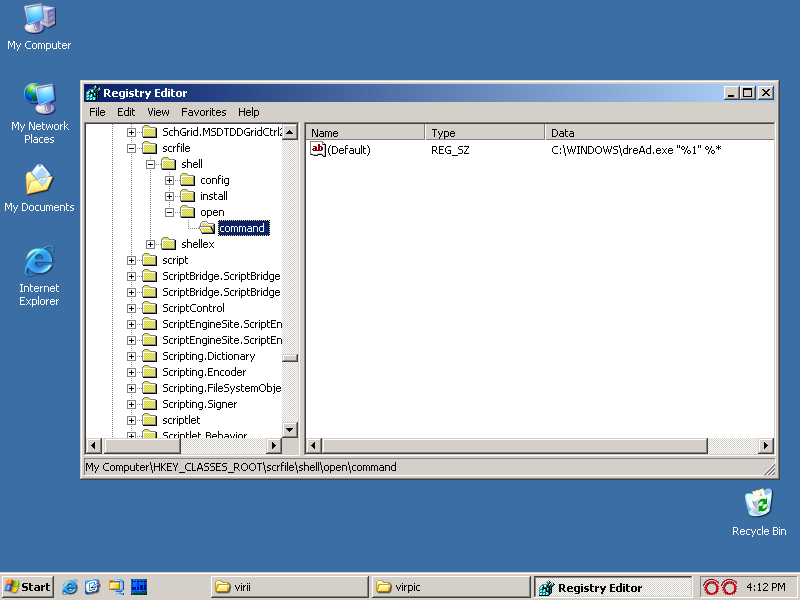Image resolution: width=800 pixels, height=600 pixels.
Task: Click the blue quick launch icon beside Show Desktop
Action: (139, 587)
